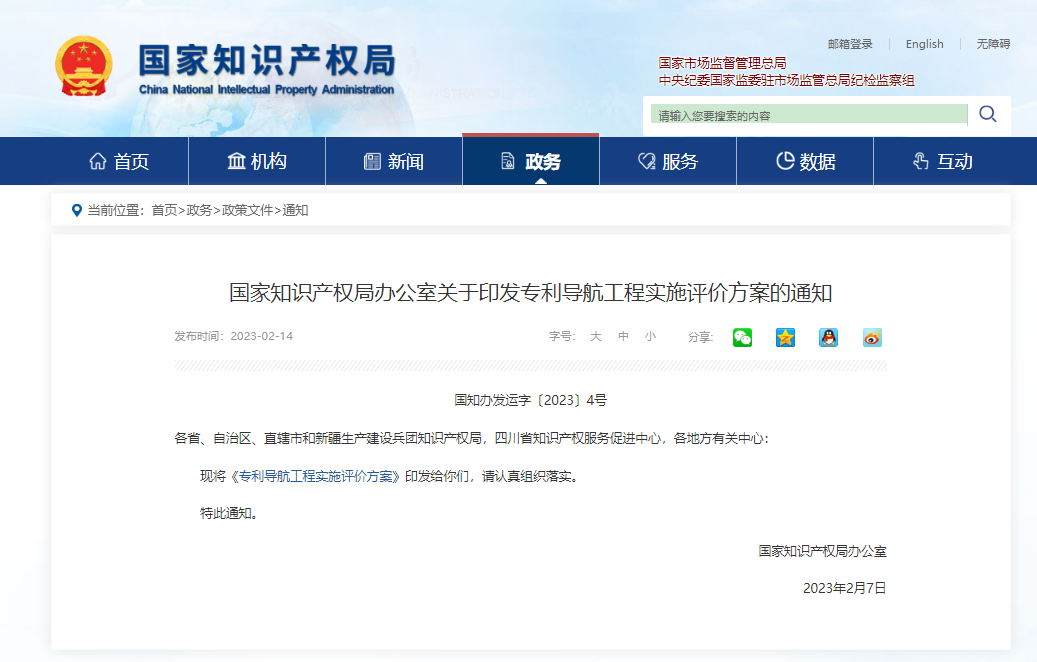
Task: Click document number 国知办发运字〔2023〕4号
Action: point(530,399)
